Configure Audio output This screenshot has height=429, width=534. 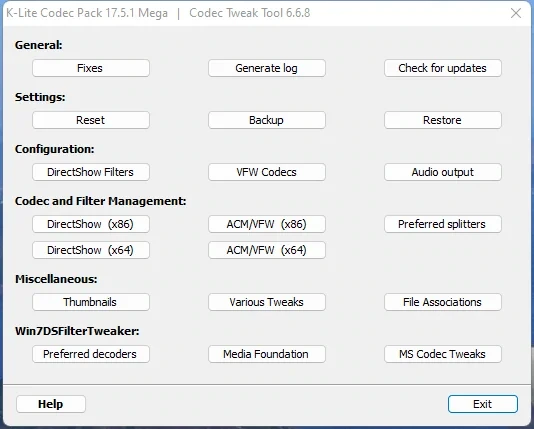point(443,172)
